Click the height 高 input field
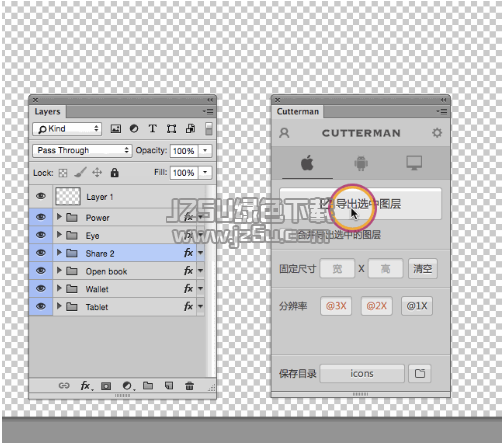The image size is (503, 443). pos(385,269)
